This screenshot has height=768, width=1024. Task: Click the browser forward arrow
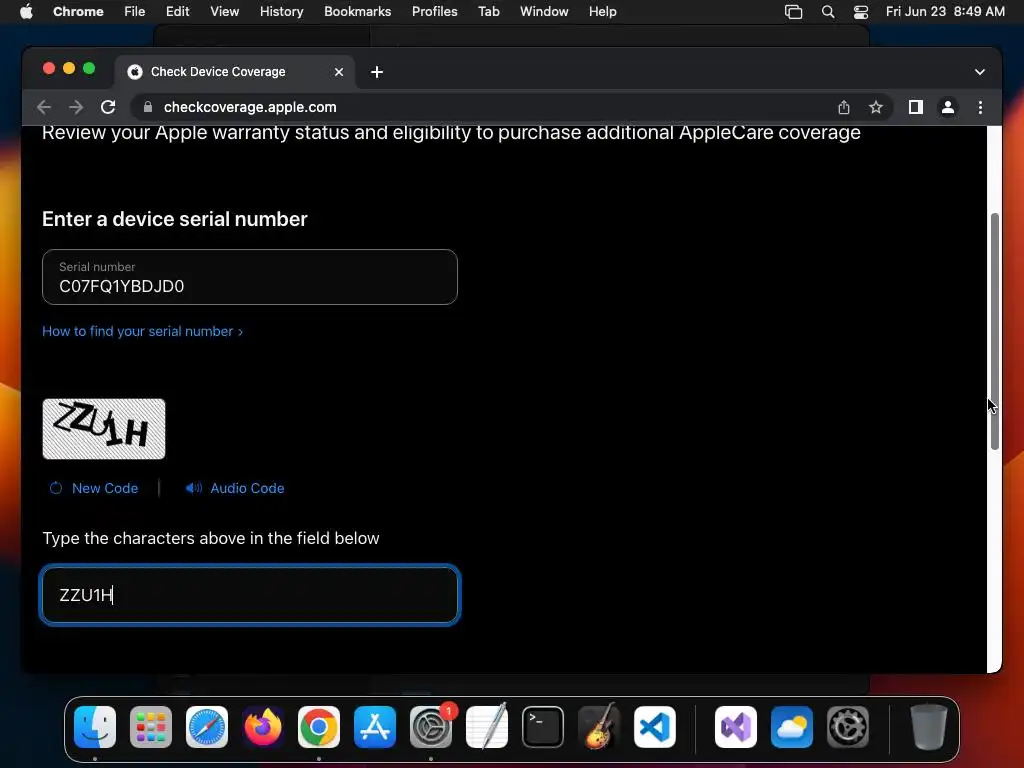coord(76,107)
